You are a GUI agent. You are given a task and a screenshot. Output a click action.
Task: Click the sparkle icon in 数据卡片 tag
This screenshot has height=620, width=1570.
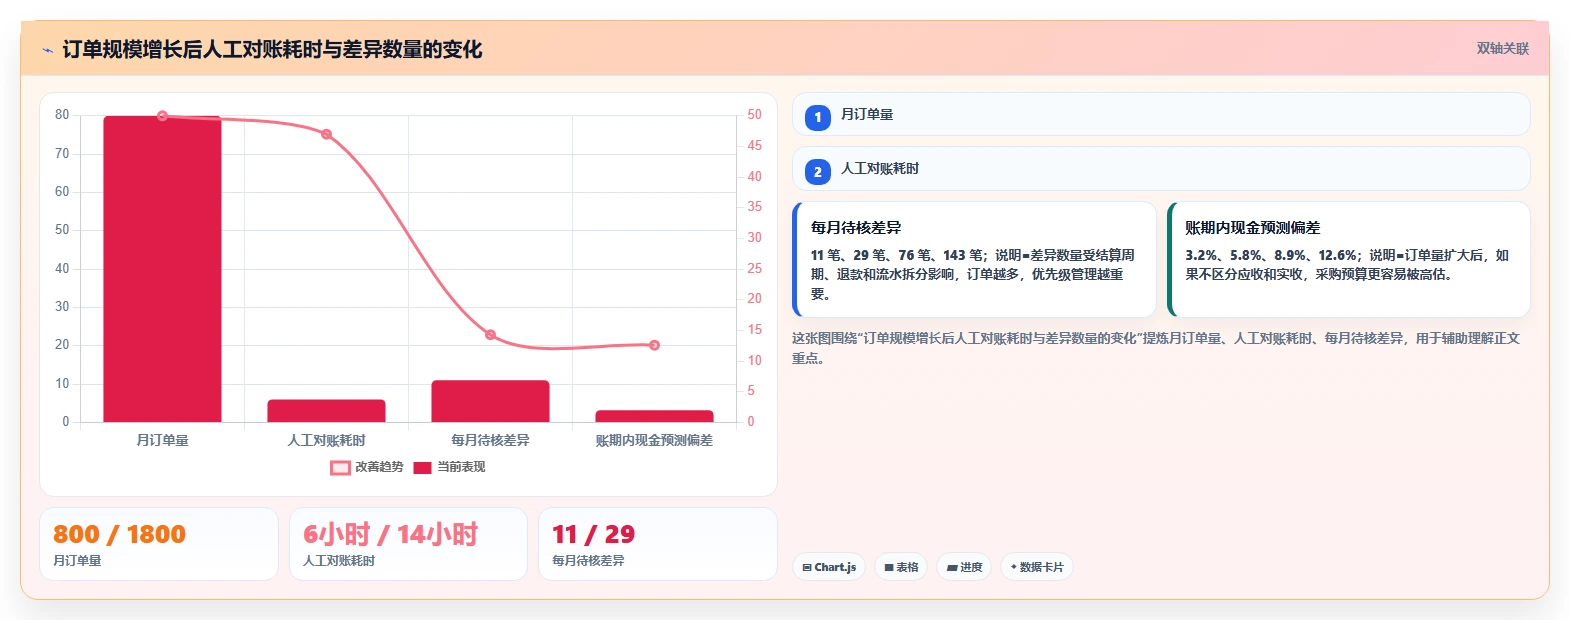[x=1013, y=567]
